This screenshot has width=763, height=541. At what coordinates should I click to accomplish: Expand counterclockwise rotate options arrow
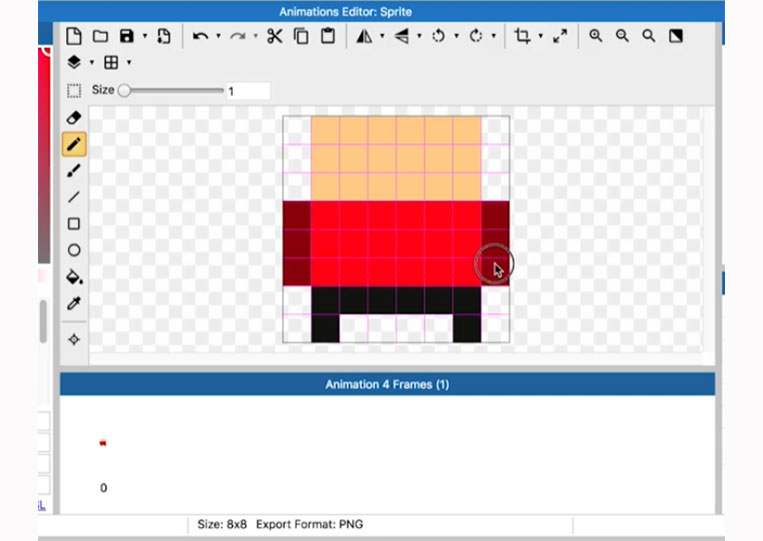[x=456, y=36]
